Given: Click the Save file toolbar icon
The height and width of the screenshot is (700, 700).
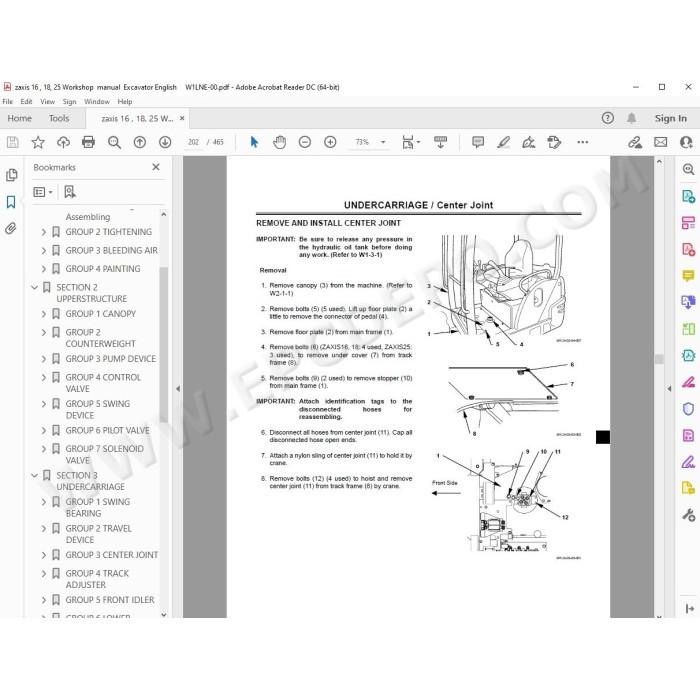Looking at the screenshot, I should pyautogui.click(x=12, y=142).
